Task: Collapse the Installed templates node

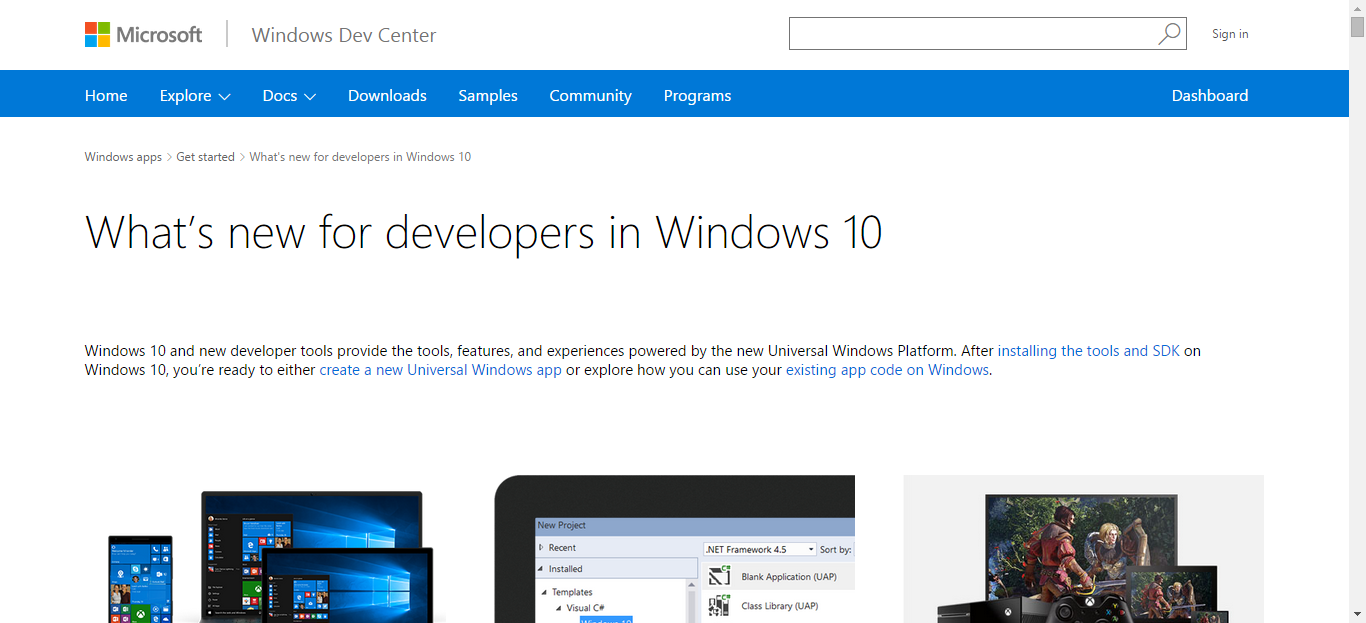Action: (x=541, y=567)
